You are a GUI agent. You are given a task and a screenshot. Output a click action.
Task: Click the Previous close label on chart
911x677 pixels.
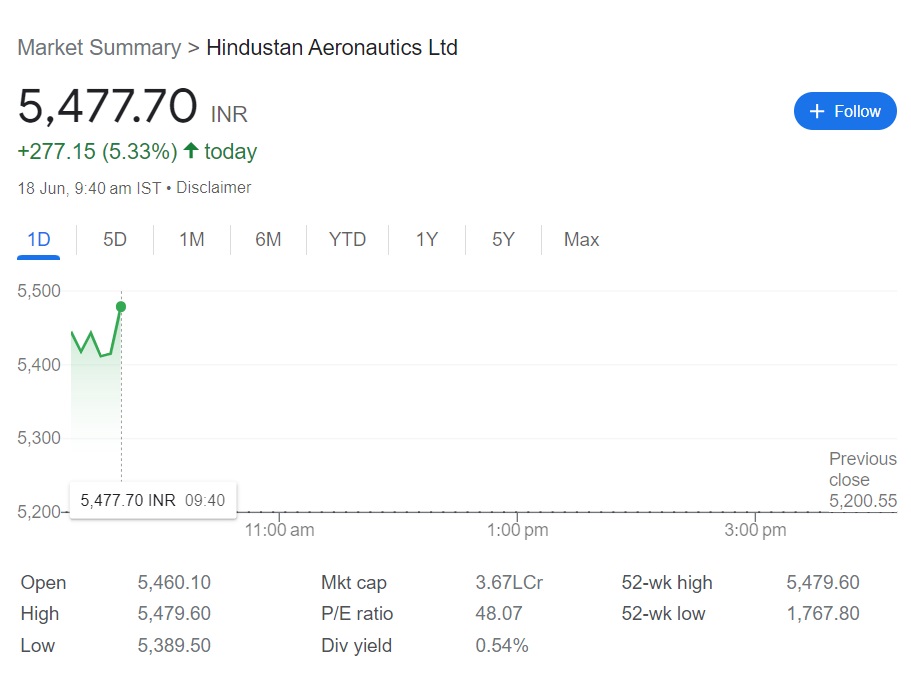pyautogui.click(x=862, y=469)
